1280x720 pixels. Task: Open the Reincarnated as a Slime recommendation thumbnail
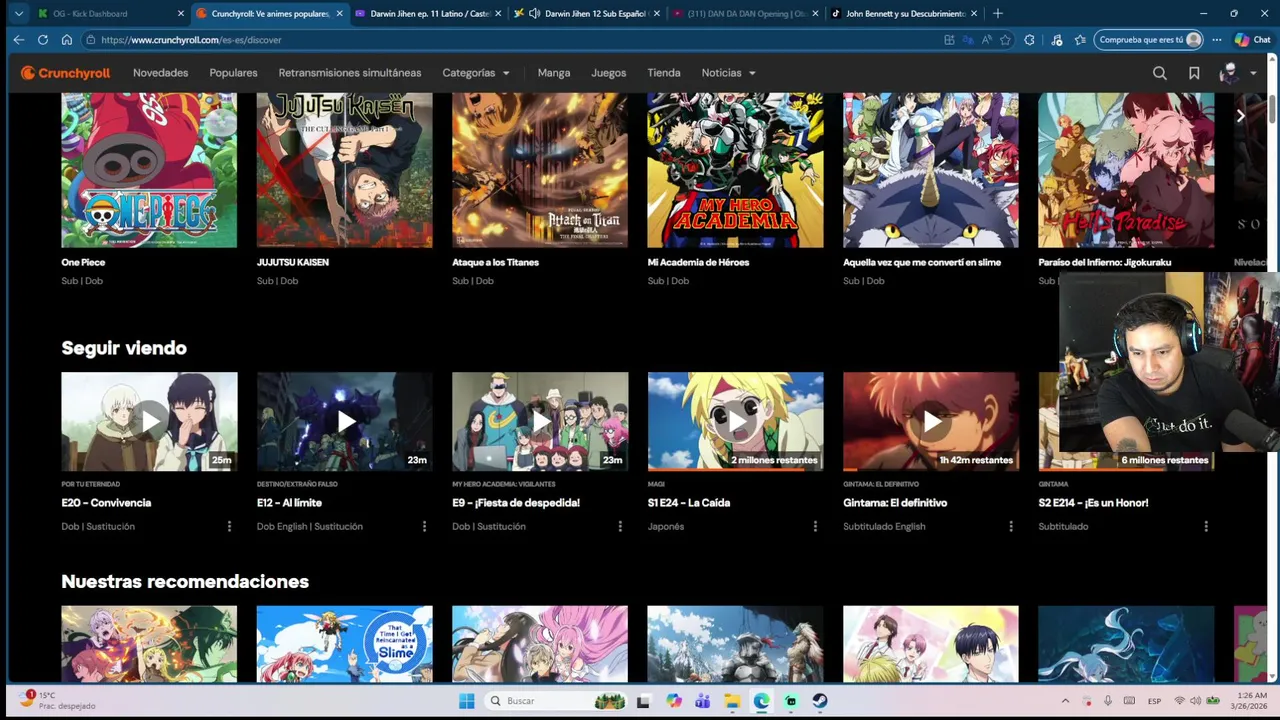344,644
